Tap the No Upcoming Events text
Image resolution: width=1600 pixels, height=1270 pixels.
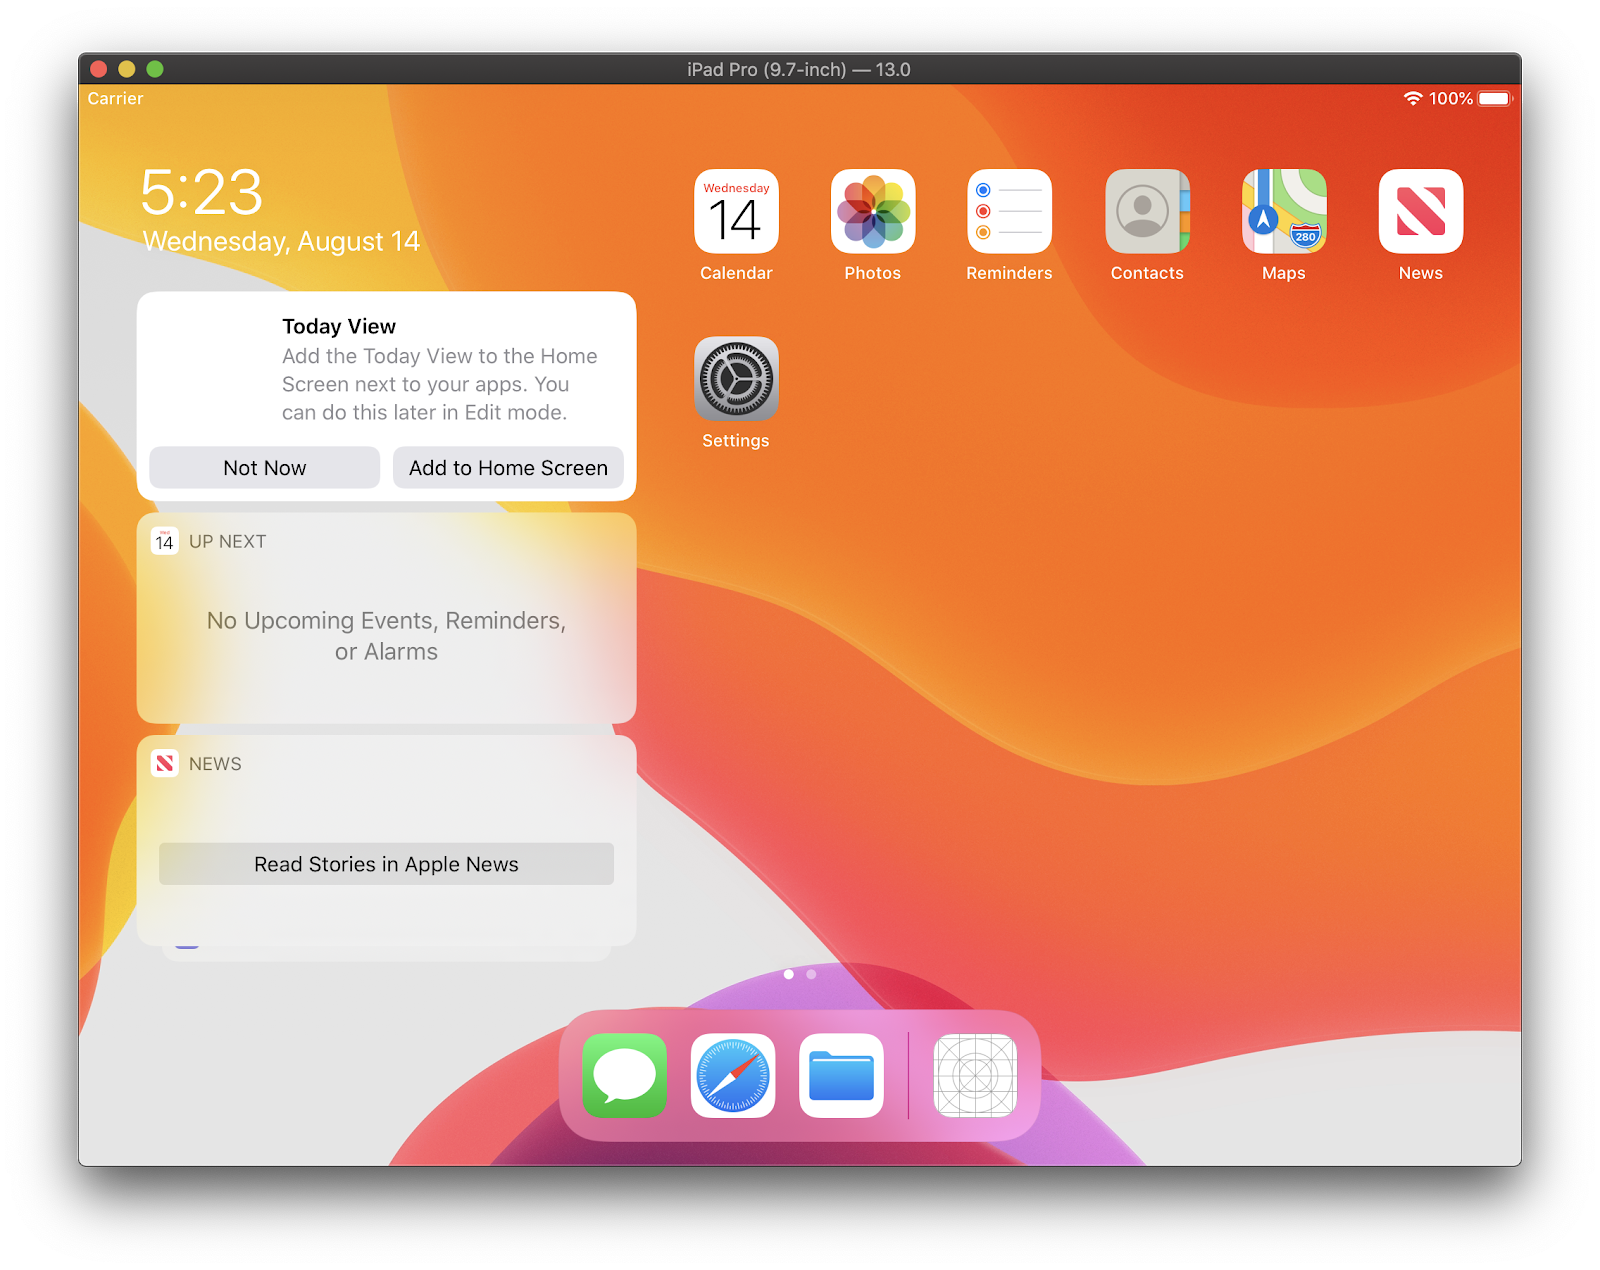click(x=386, y=636)
